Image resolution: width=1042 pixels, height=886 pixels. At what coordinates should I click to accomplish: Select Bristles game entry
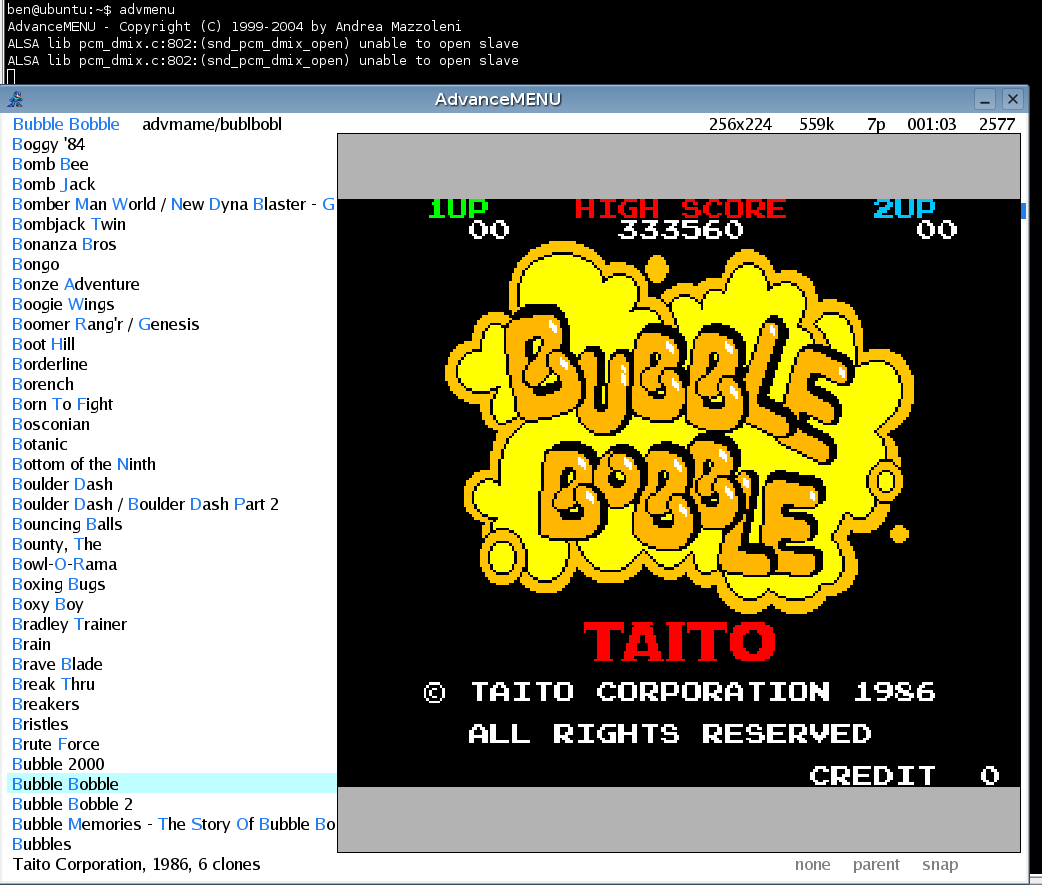click(x=40, y=723)
